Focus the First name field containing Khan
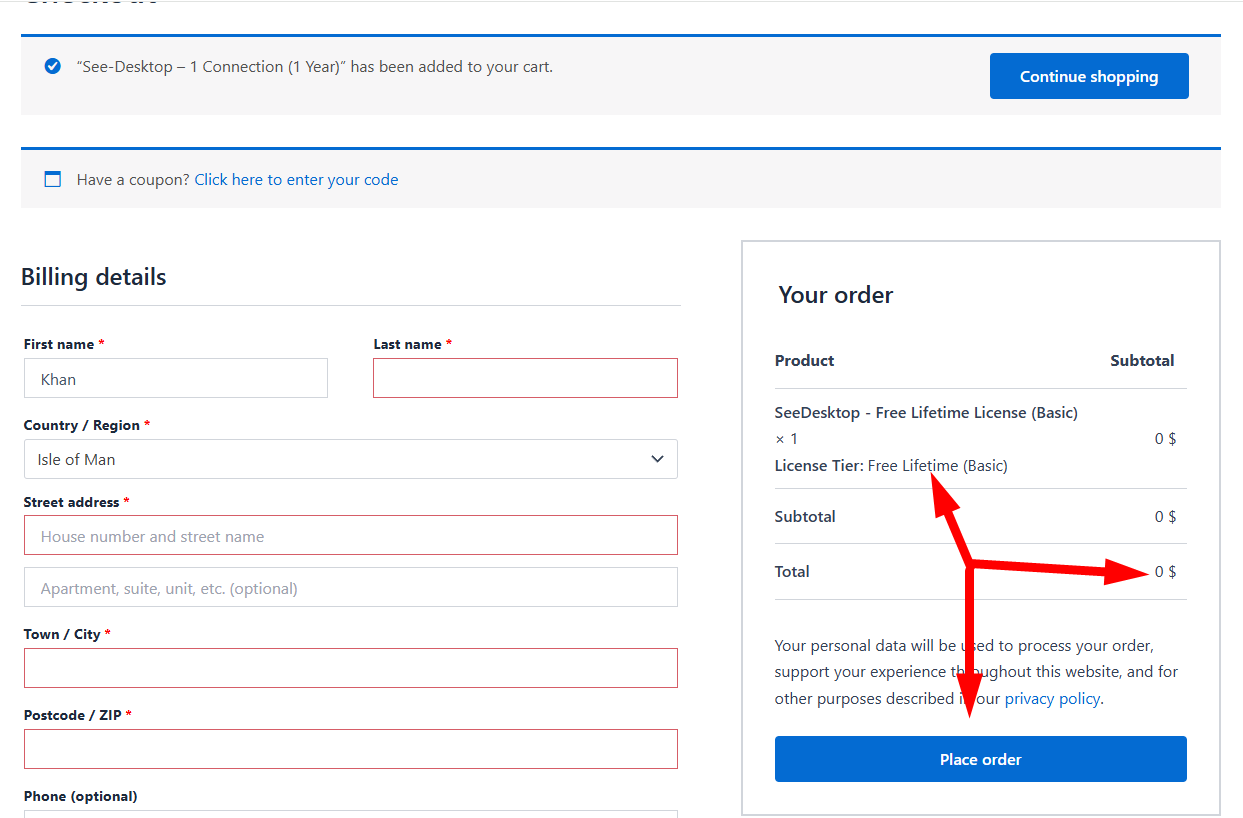Screen dimensions: 1243x818 pos(176,378)
